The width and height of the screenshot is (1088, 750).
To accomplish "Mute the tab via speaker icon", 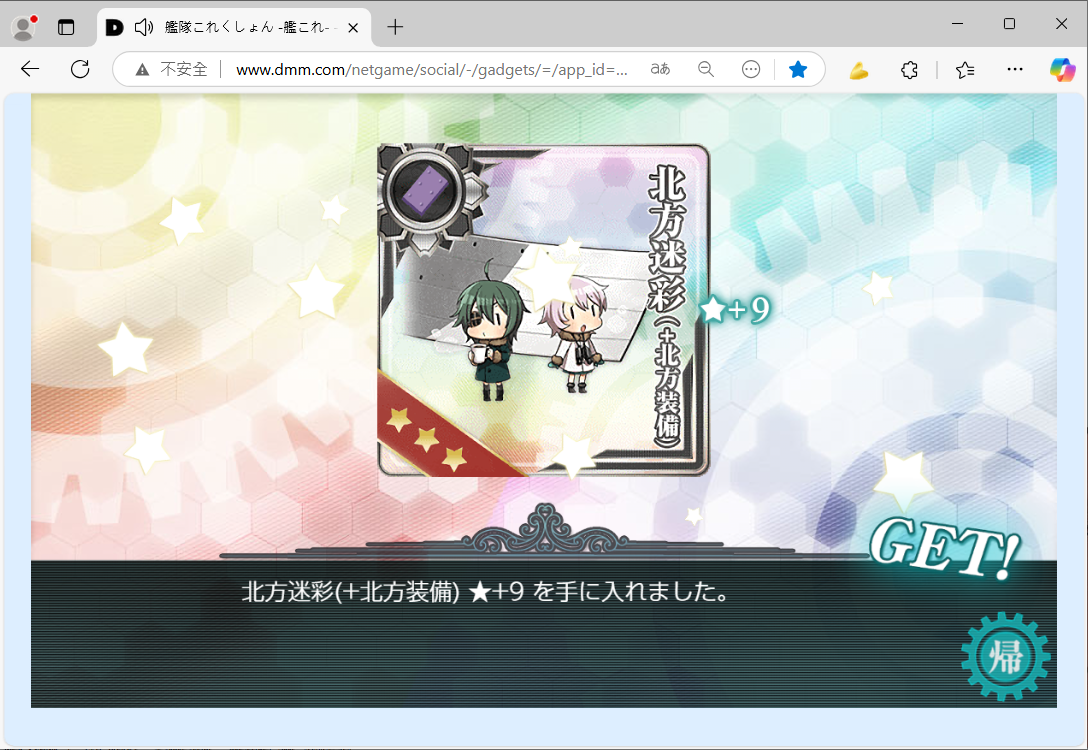I will pyautogui.click(x=144, y=27).
